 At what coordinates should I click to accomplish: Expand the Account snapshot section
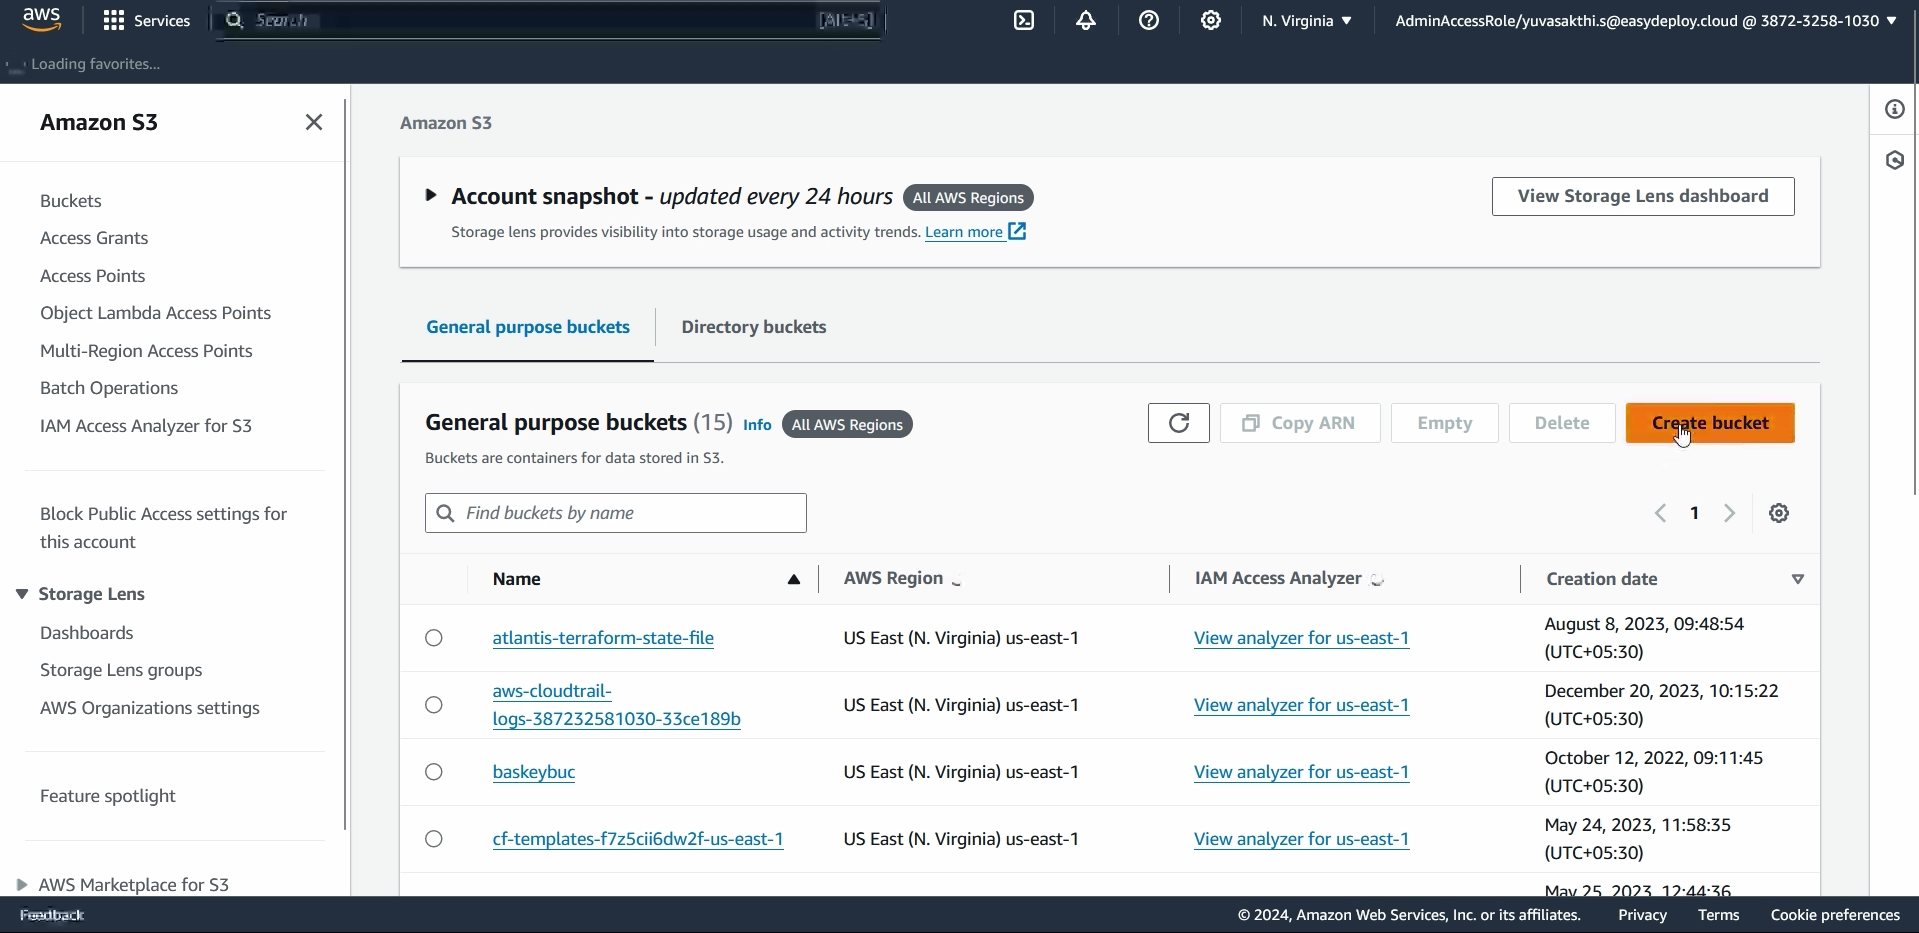[x=431, y=195]
